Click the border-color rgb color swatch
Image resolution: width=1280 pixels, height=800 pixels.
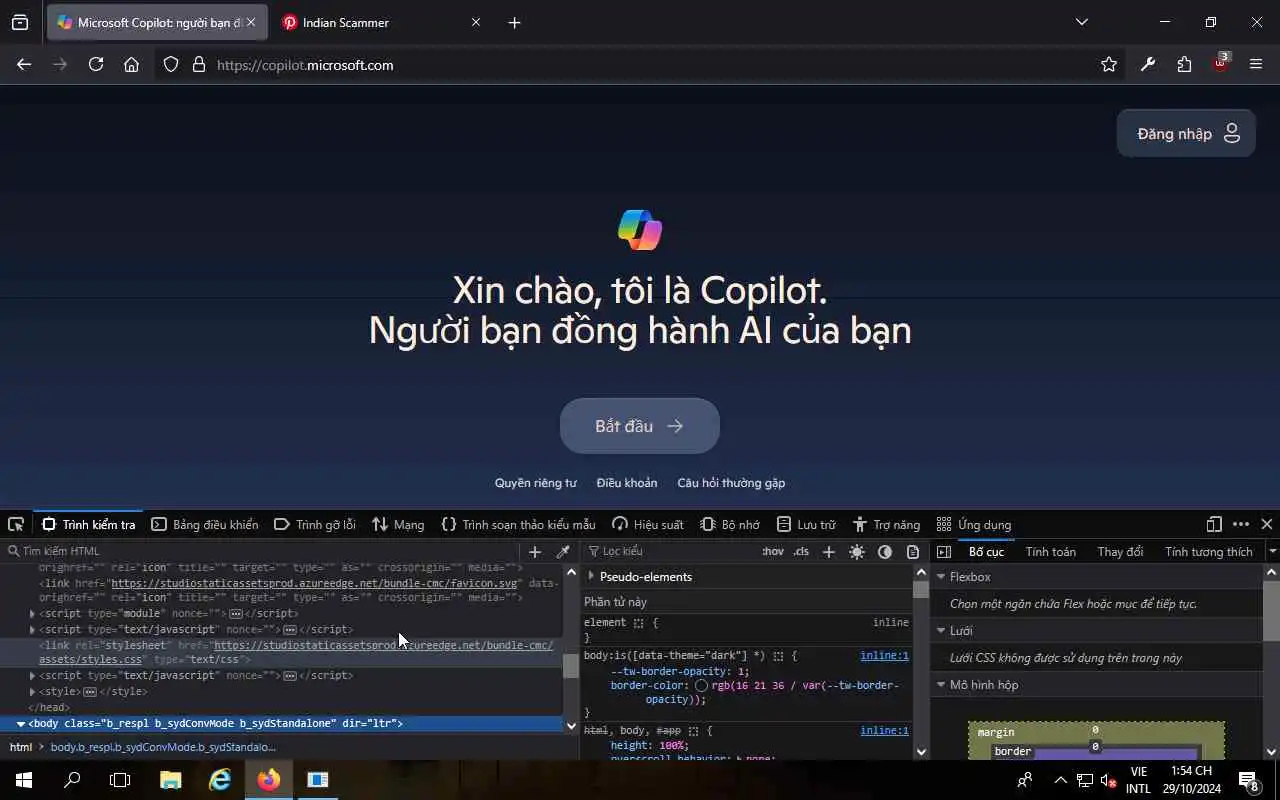coord(701,686)
